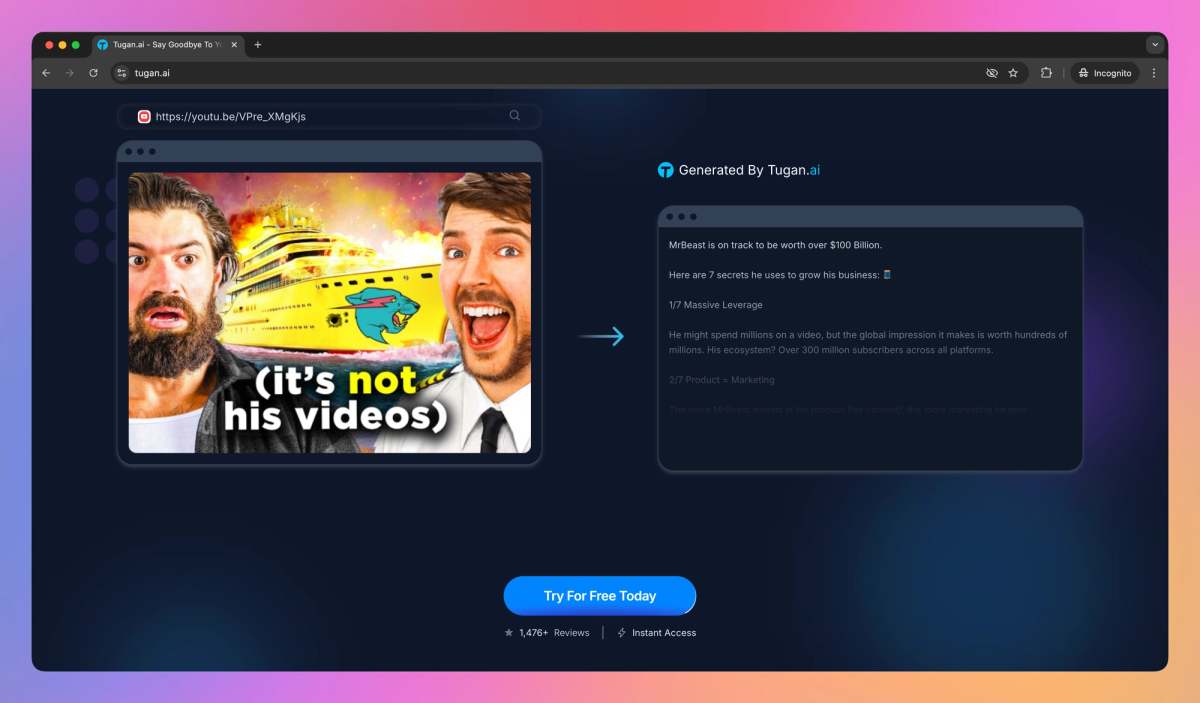
Task: Click the Tugan.ai logo icon
Action: 665,170
